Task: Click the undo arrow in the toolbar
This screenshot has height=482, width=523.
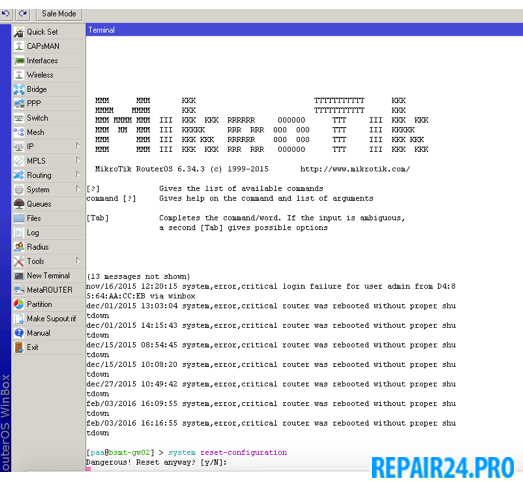Action: click(x=6, y=14)
